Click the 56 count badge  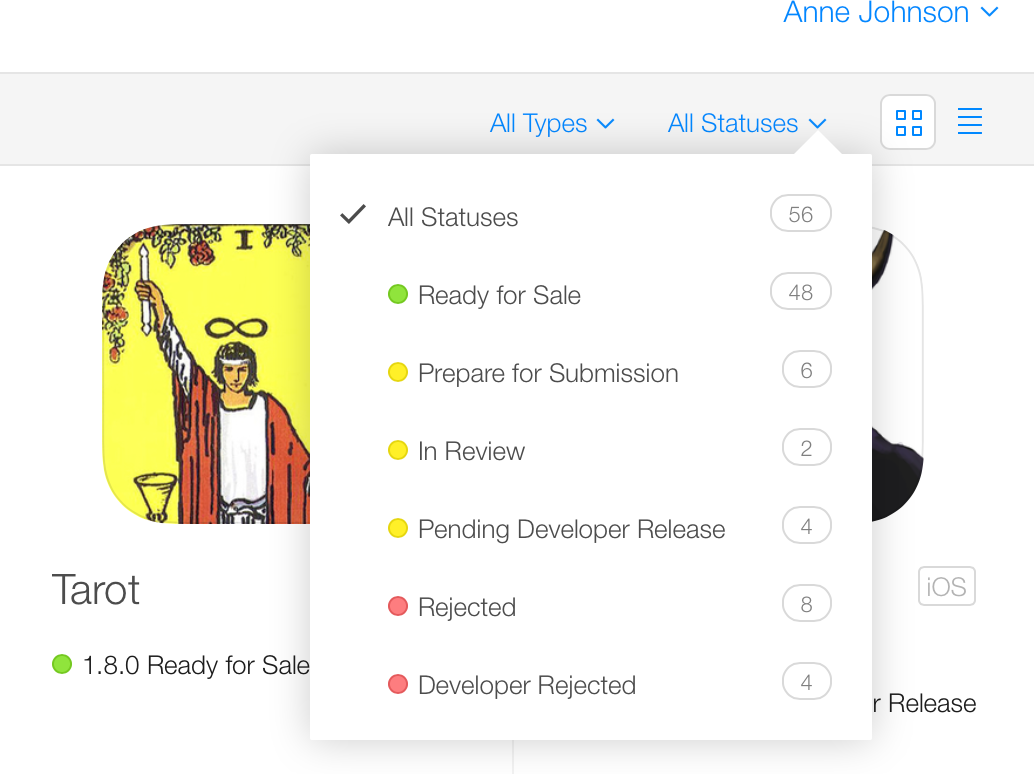800,215
